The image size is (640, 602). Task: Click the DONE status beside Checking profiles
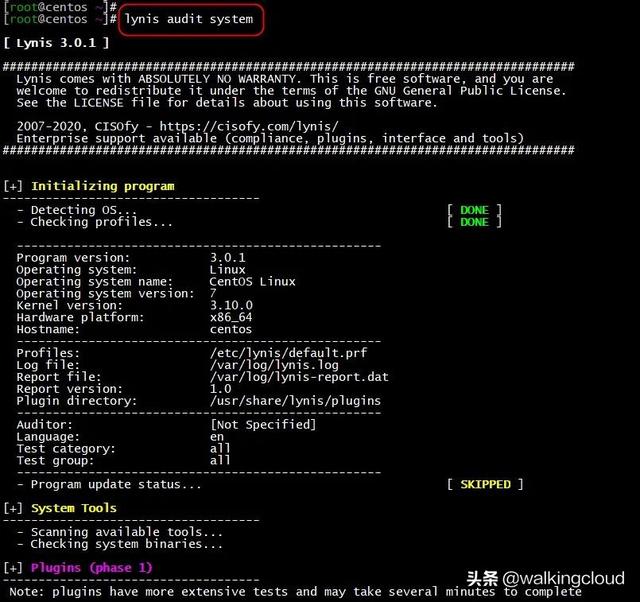(474, 222)
